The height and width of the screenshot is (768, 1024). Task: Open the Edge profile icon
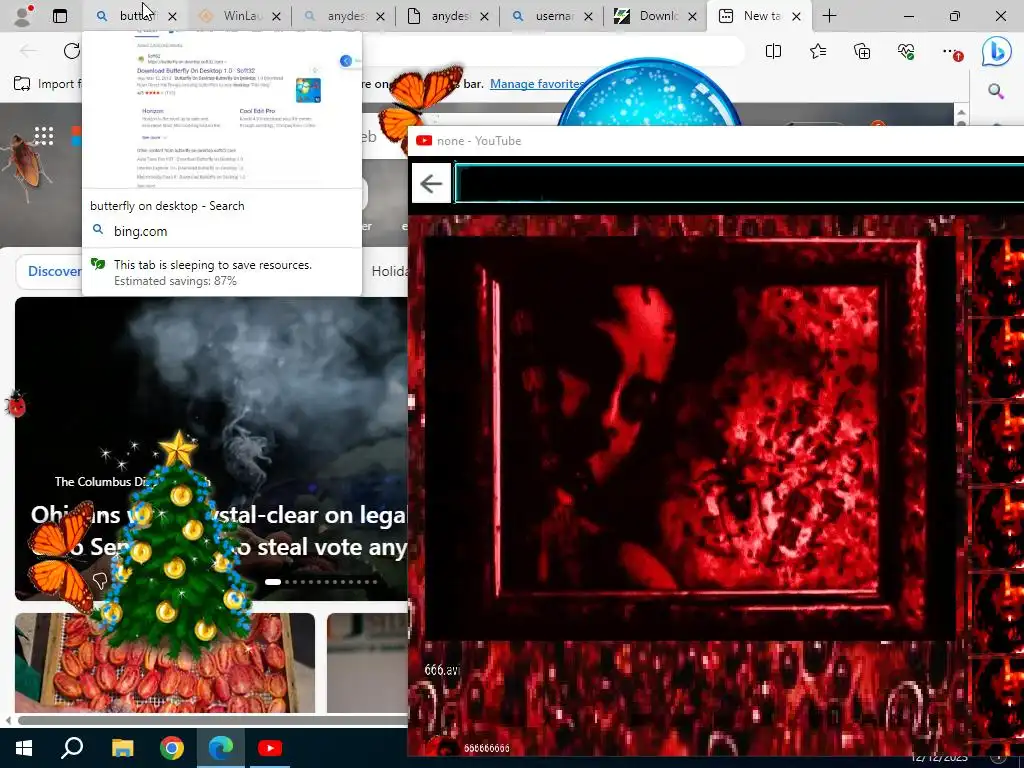click(23, 16)
